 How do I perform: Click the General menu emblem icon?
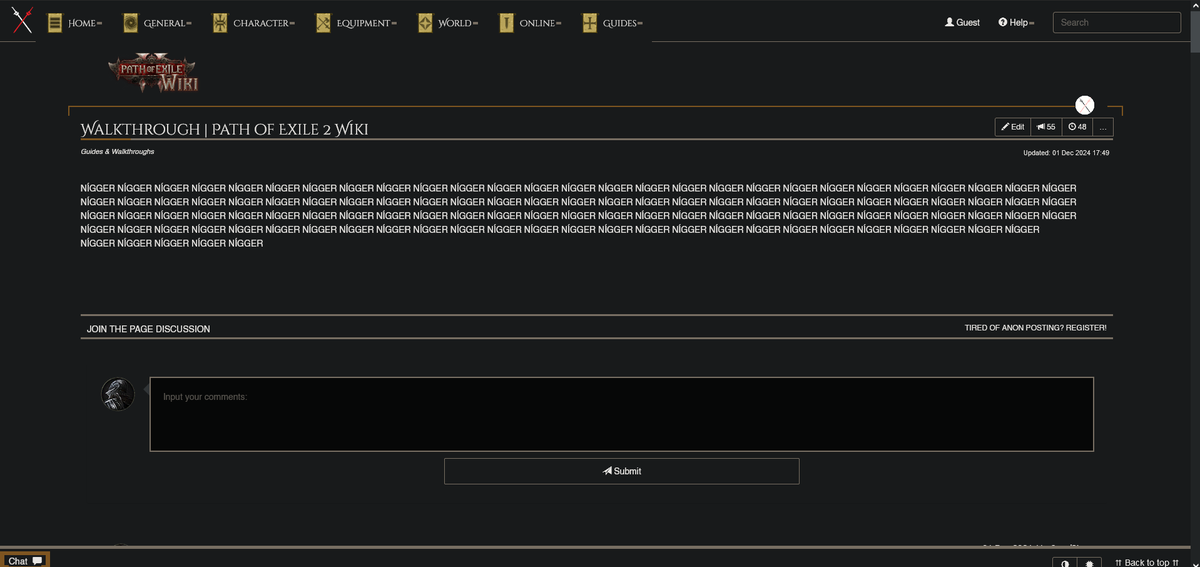pyautogui.click(x=130, y=23)
